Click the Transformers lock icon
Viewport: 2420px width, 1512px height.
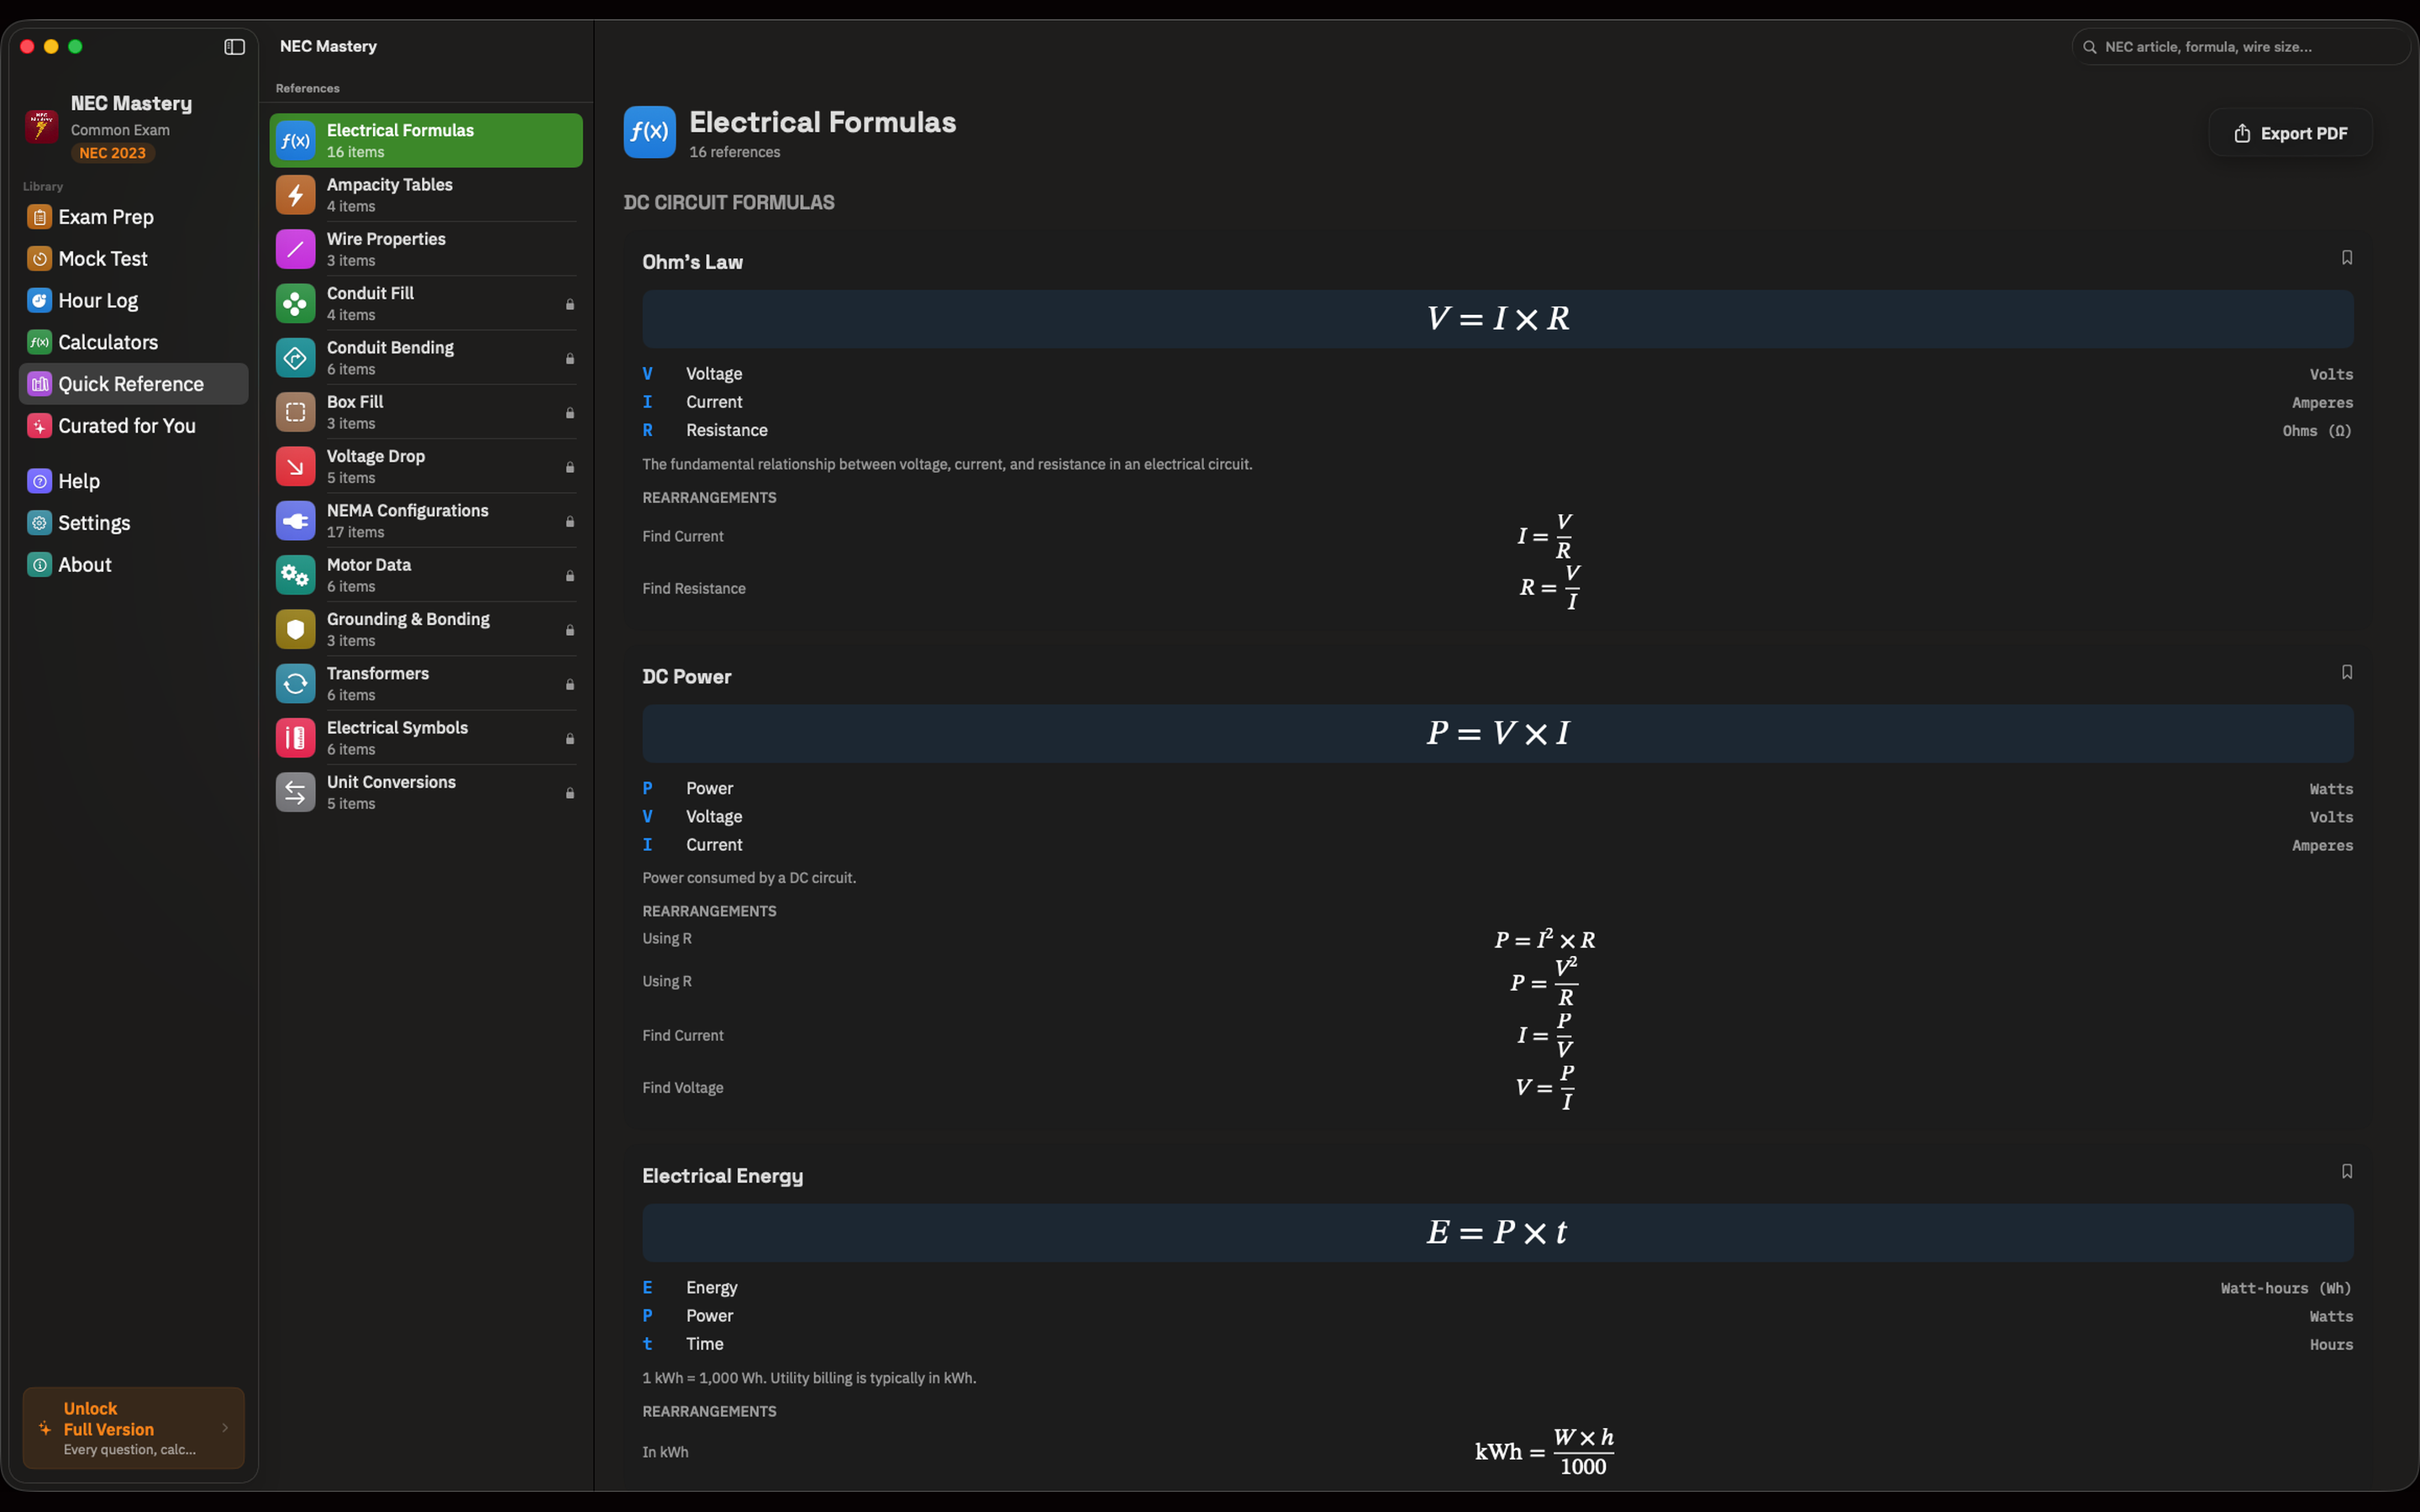coord(570,685)
